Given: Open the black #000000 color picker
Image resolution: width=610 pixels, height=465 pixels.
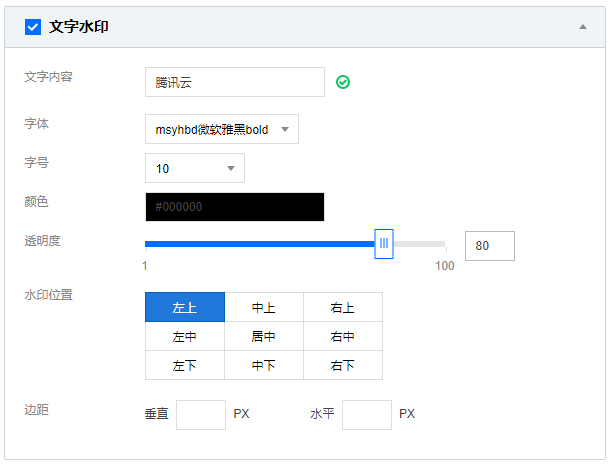Looking at the screenshot, I should point(235,207).
